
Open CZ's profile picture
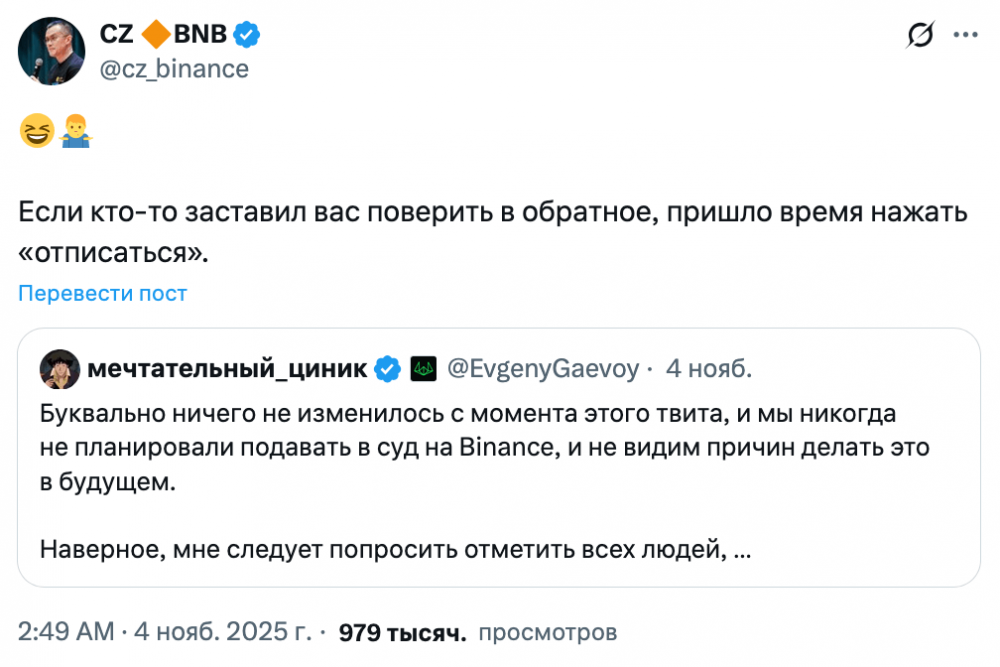[x=52, y=50]
